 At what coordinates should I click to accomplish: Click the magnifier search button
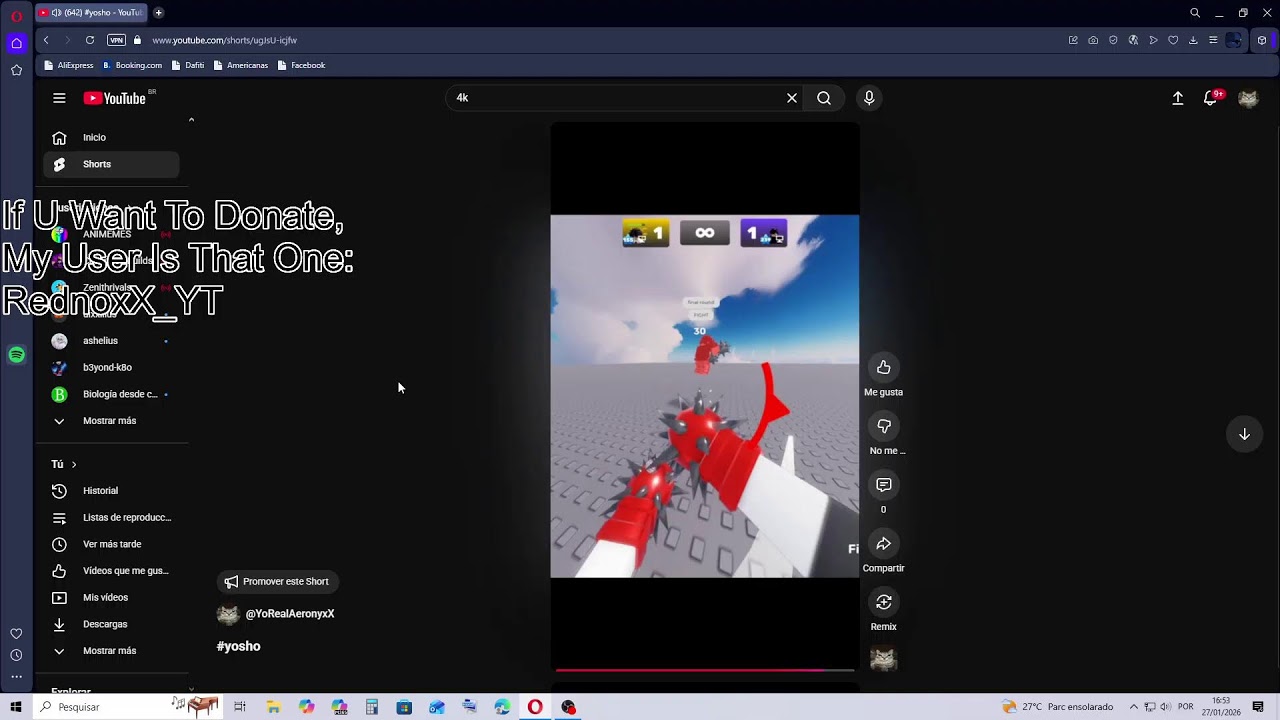point(824,98)
